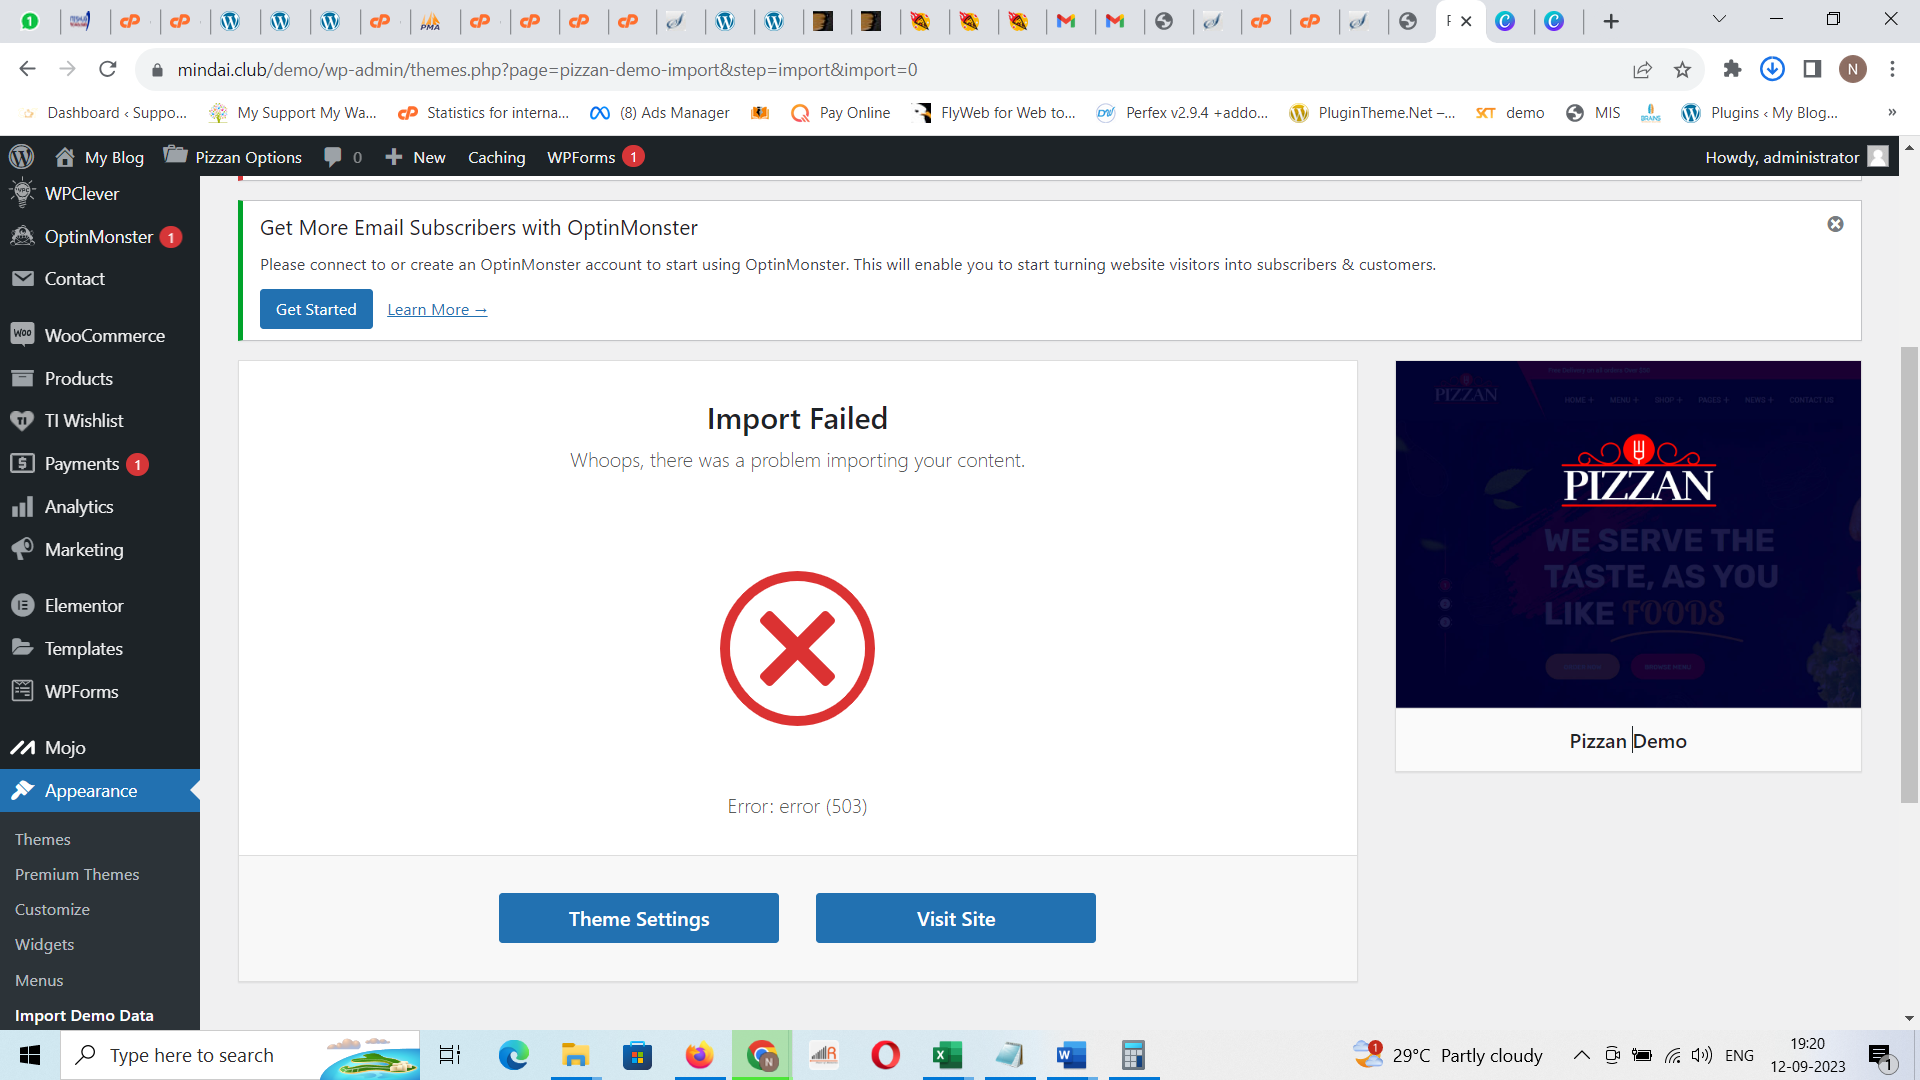Open Word from taskbar
Viewport: 1920px width, 1080px height.
click(x=1071, y=1055)
